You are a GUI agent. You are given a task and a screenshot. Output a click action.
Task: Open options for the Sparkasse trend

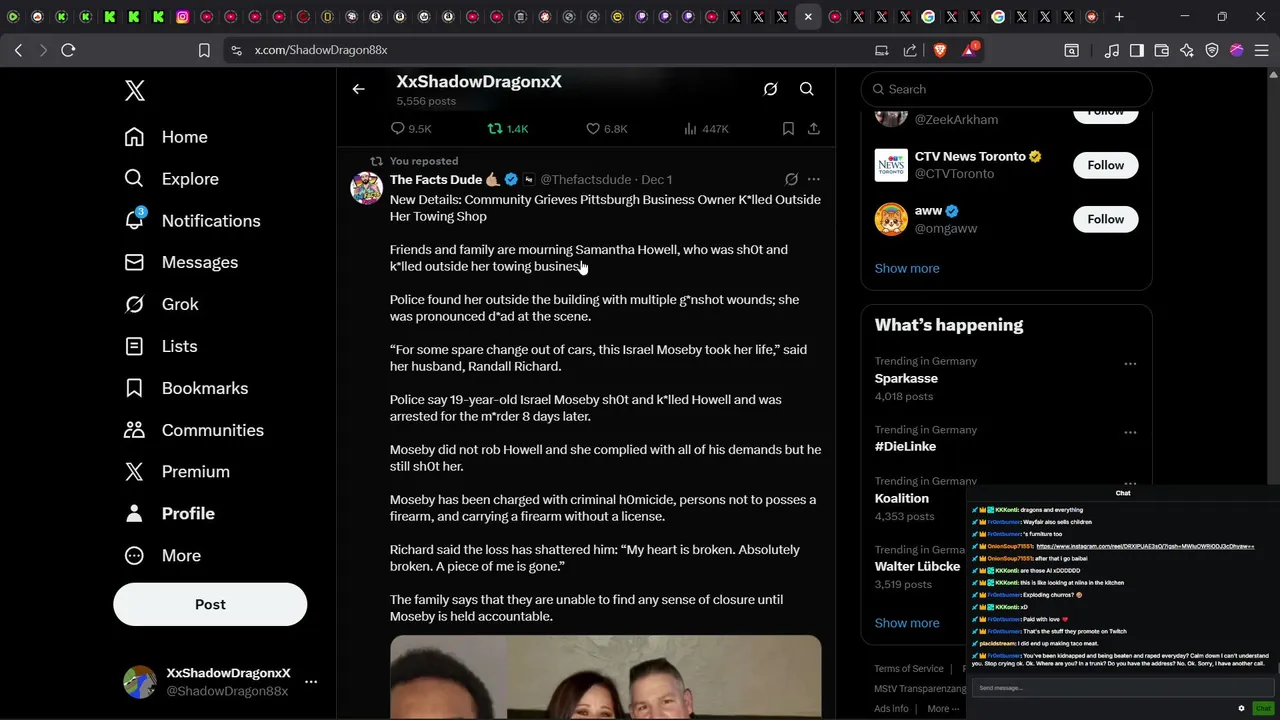click(x=1130, y=364)
